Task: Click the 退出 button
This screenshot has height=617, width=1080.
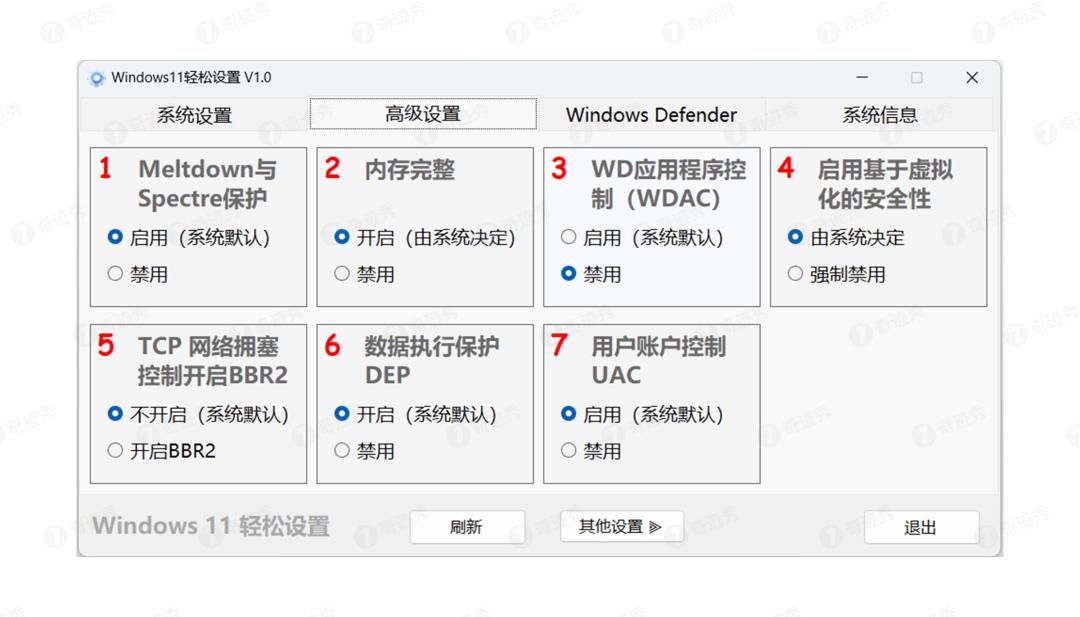Action: point(920,527)
